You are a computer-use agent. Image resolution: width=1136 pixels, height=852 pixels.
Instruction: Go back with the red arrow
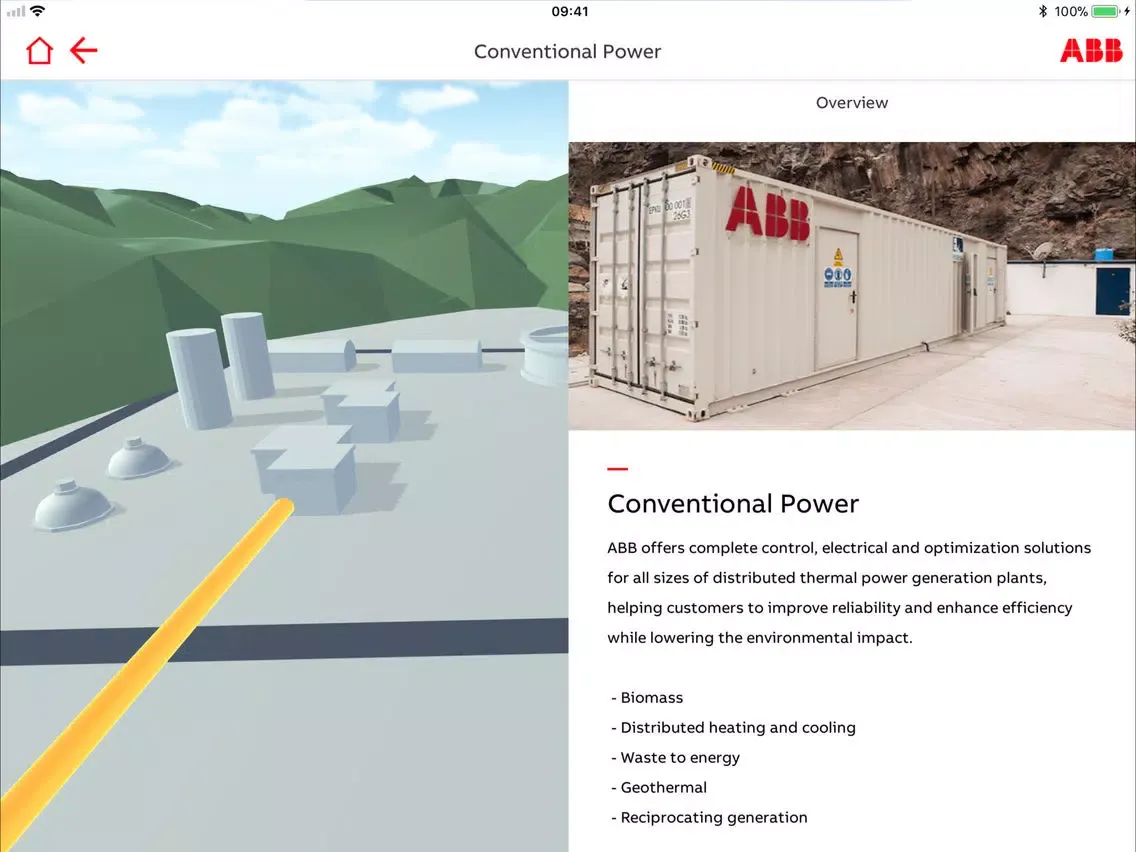pos(83,51)
